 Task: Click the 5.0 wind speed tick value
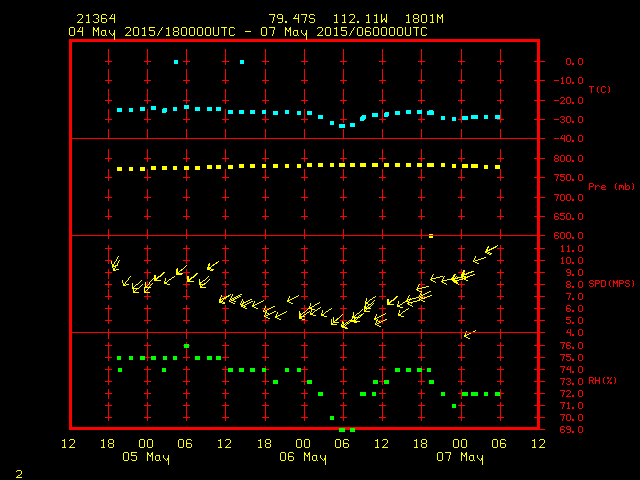tap(574, 321)
